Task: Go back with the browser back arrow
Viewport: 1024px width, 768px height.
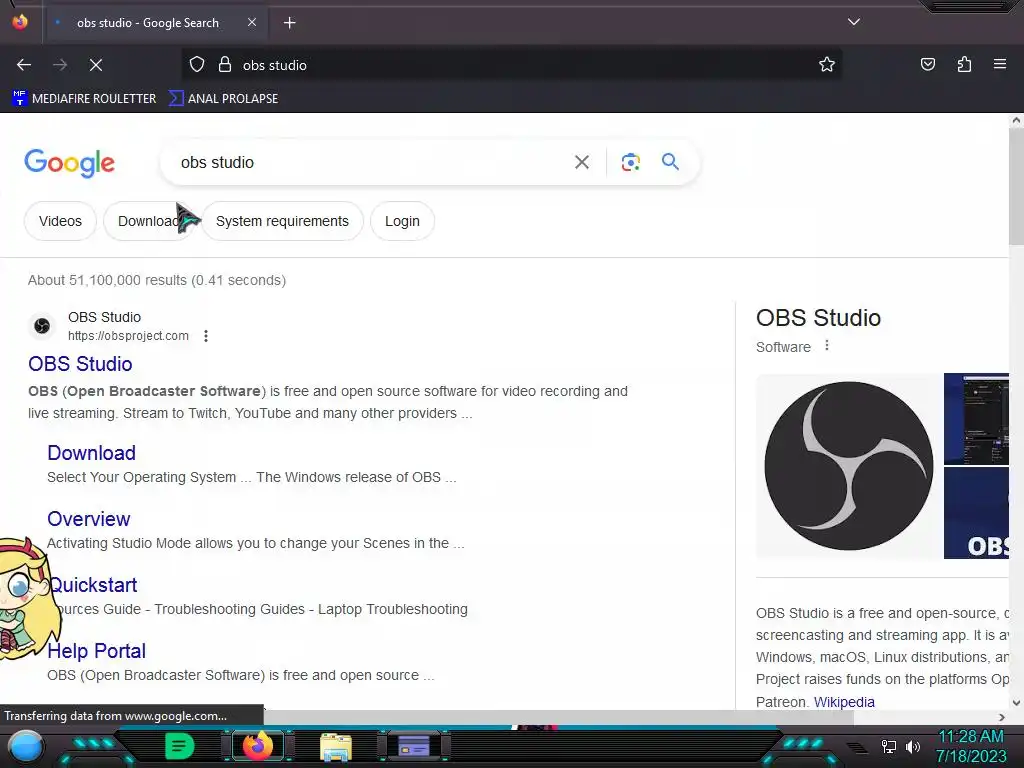Action: click(24, 65)
